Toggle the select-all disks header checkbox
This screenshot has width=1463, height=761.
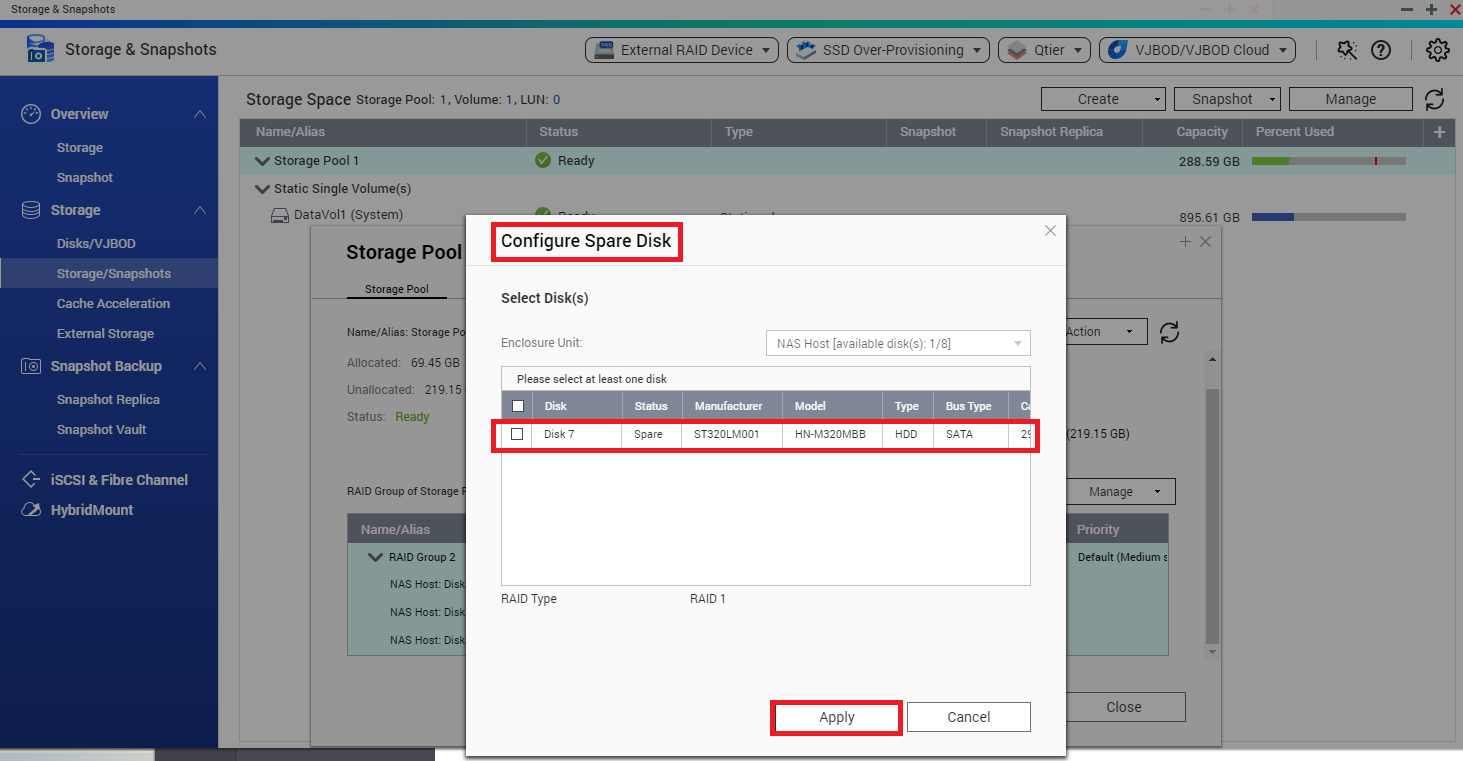[517, 406]
